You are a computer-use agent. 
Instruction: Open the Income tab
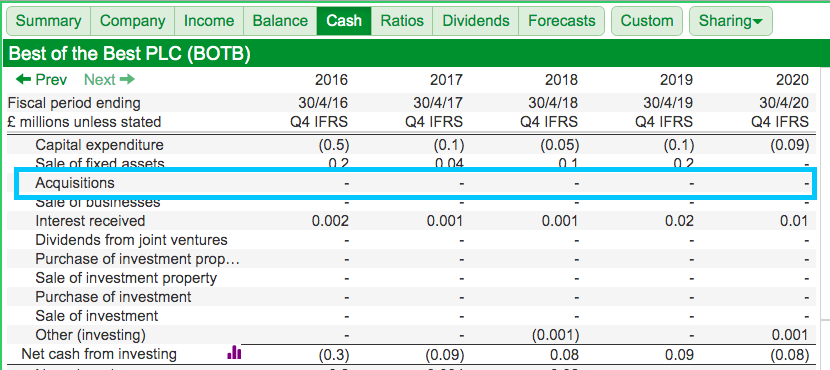(x=209, y=21)
